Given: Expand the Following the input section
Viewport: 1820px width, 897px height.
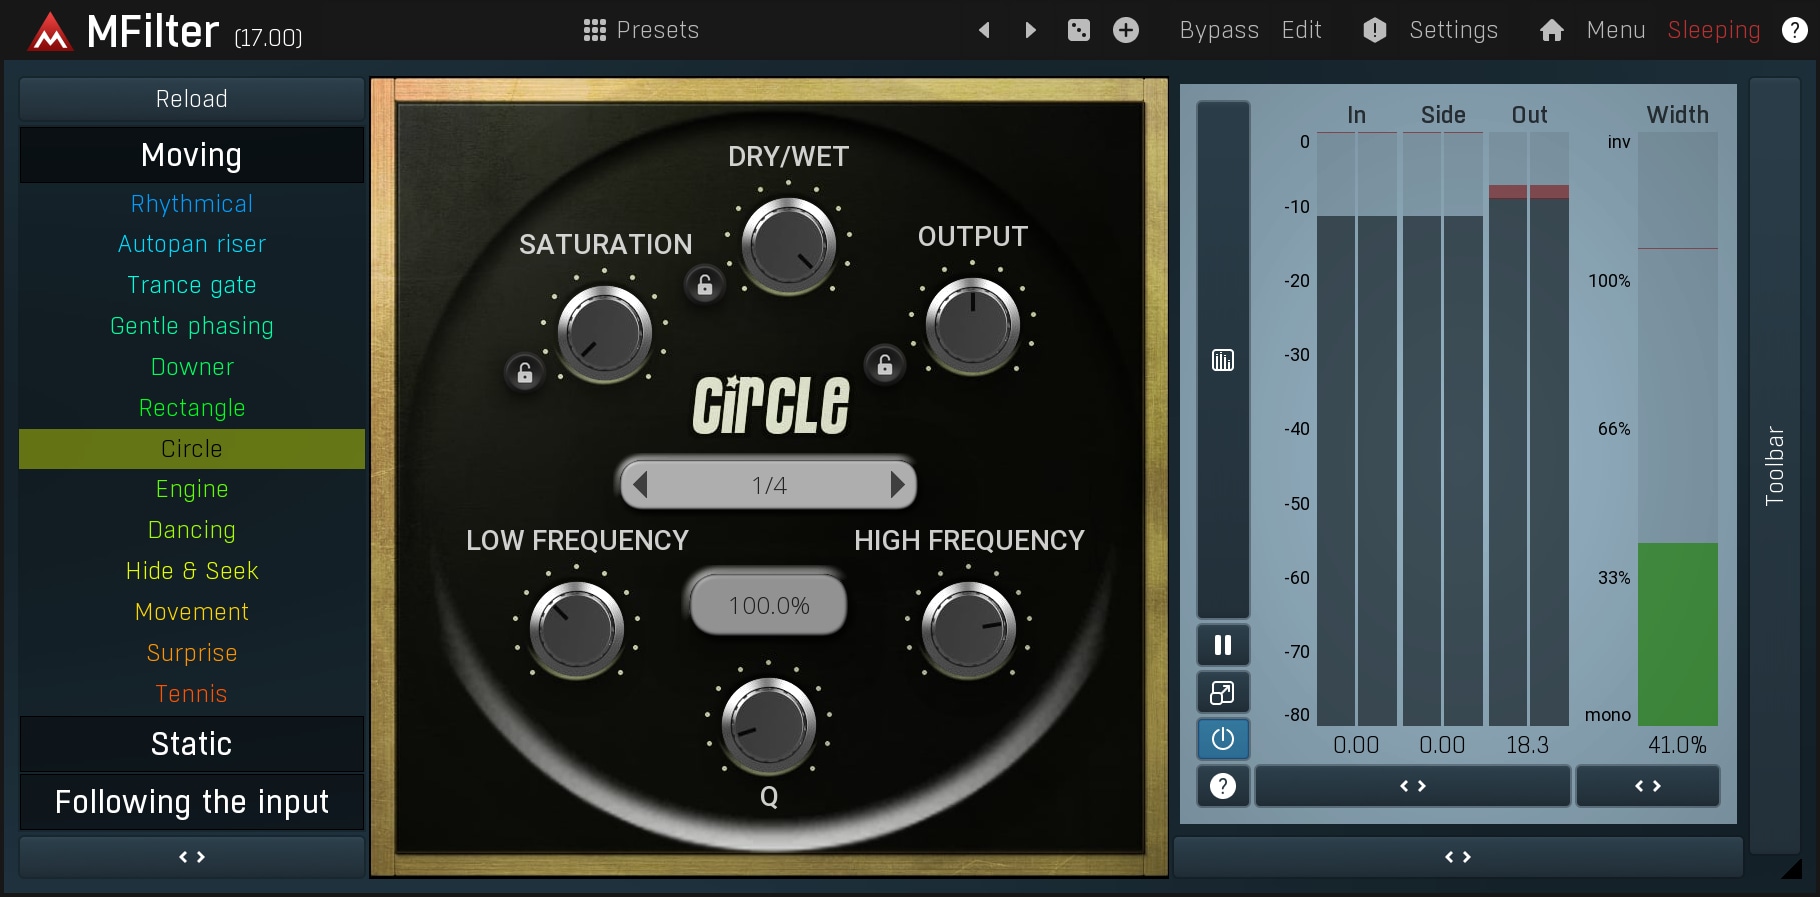Looking at the screenshot, I should (192, 802).
